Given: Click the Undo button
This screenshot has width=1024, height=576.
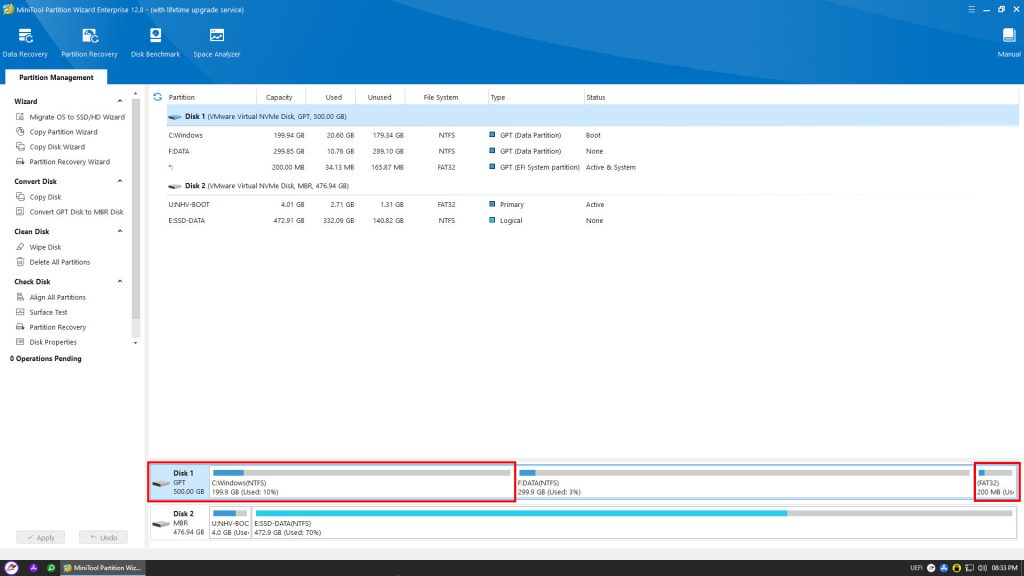Looking at the screenshot, I should pyautogui.click(x=103, y=537).
